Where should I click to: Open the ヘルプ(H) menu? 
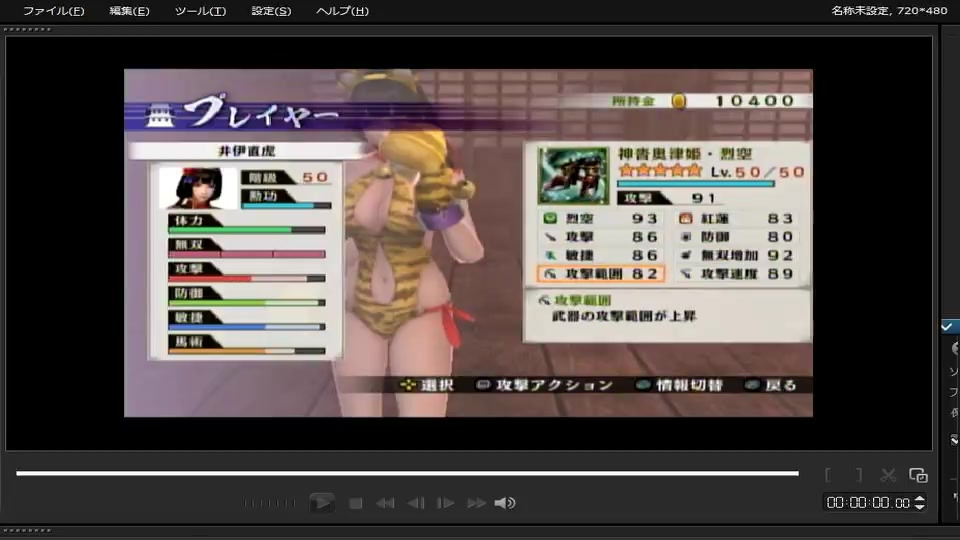[x=342, y=11]
